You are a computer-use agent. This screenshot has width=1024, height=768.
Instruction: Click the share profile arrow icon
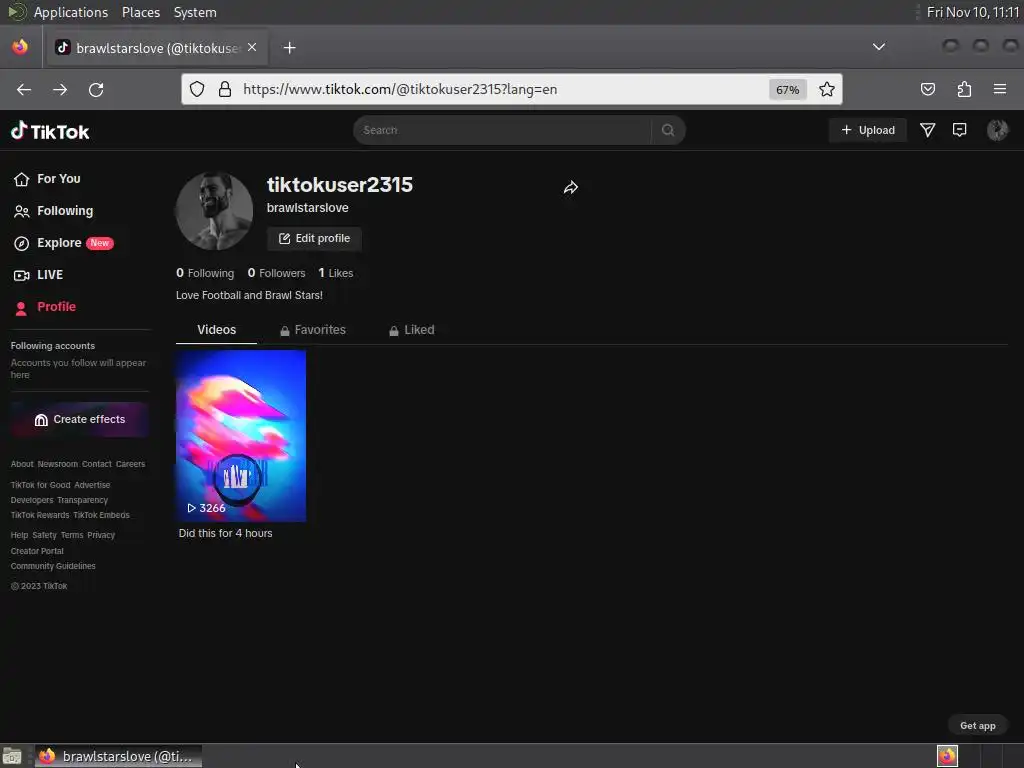coord(571,188)
